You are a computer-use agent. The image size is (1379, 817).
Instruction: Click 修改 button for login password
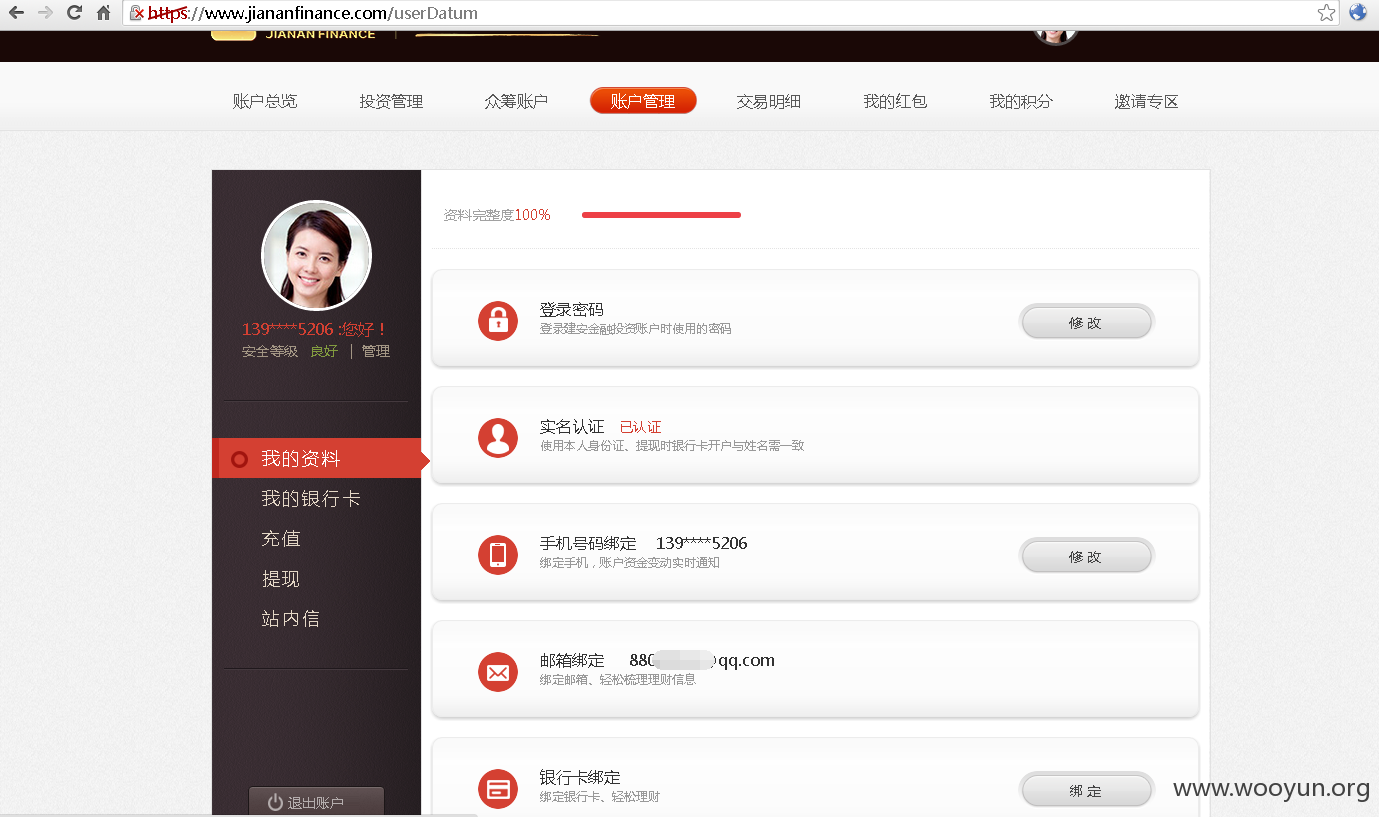1086,323
